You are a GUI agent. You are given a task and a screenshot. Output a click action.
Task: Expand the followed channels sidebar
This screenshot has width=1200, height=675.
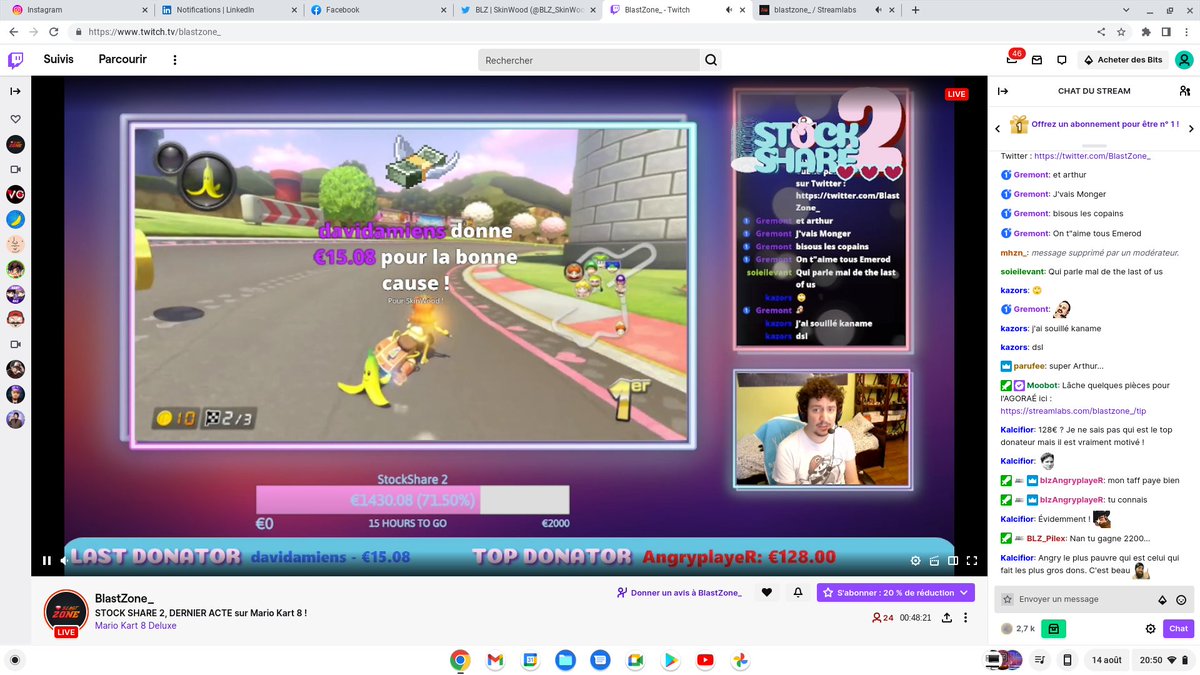(15, 91)
